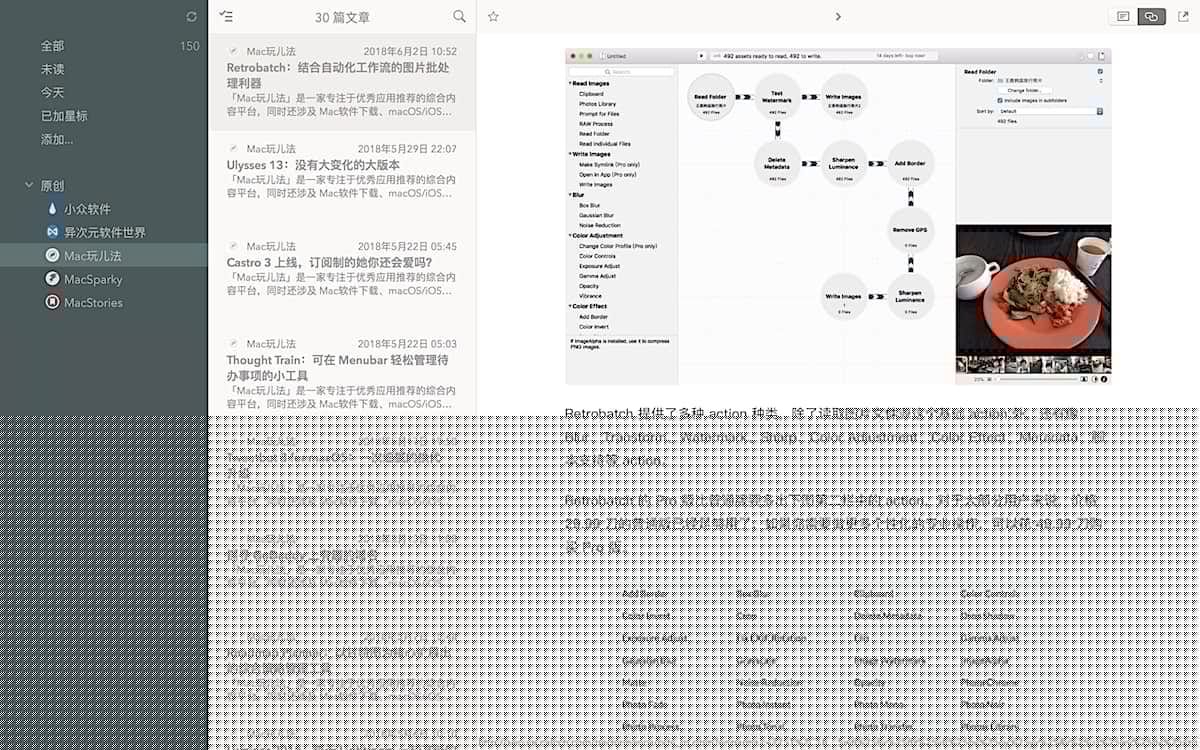Image resolution: width=1200 pixels, height=750 pixels.
Task: Click read-status icon on Retrobatch entry
Action: coord(233,50)
